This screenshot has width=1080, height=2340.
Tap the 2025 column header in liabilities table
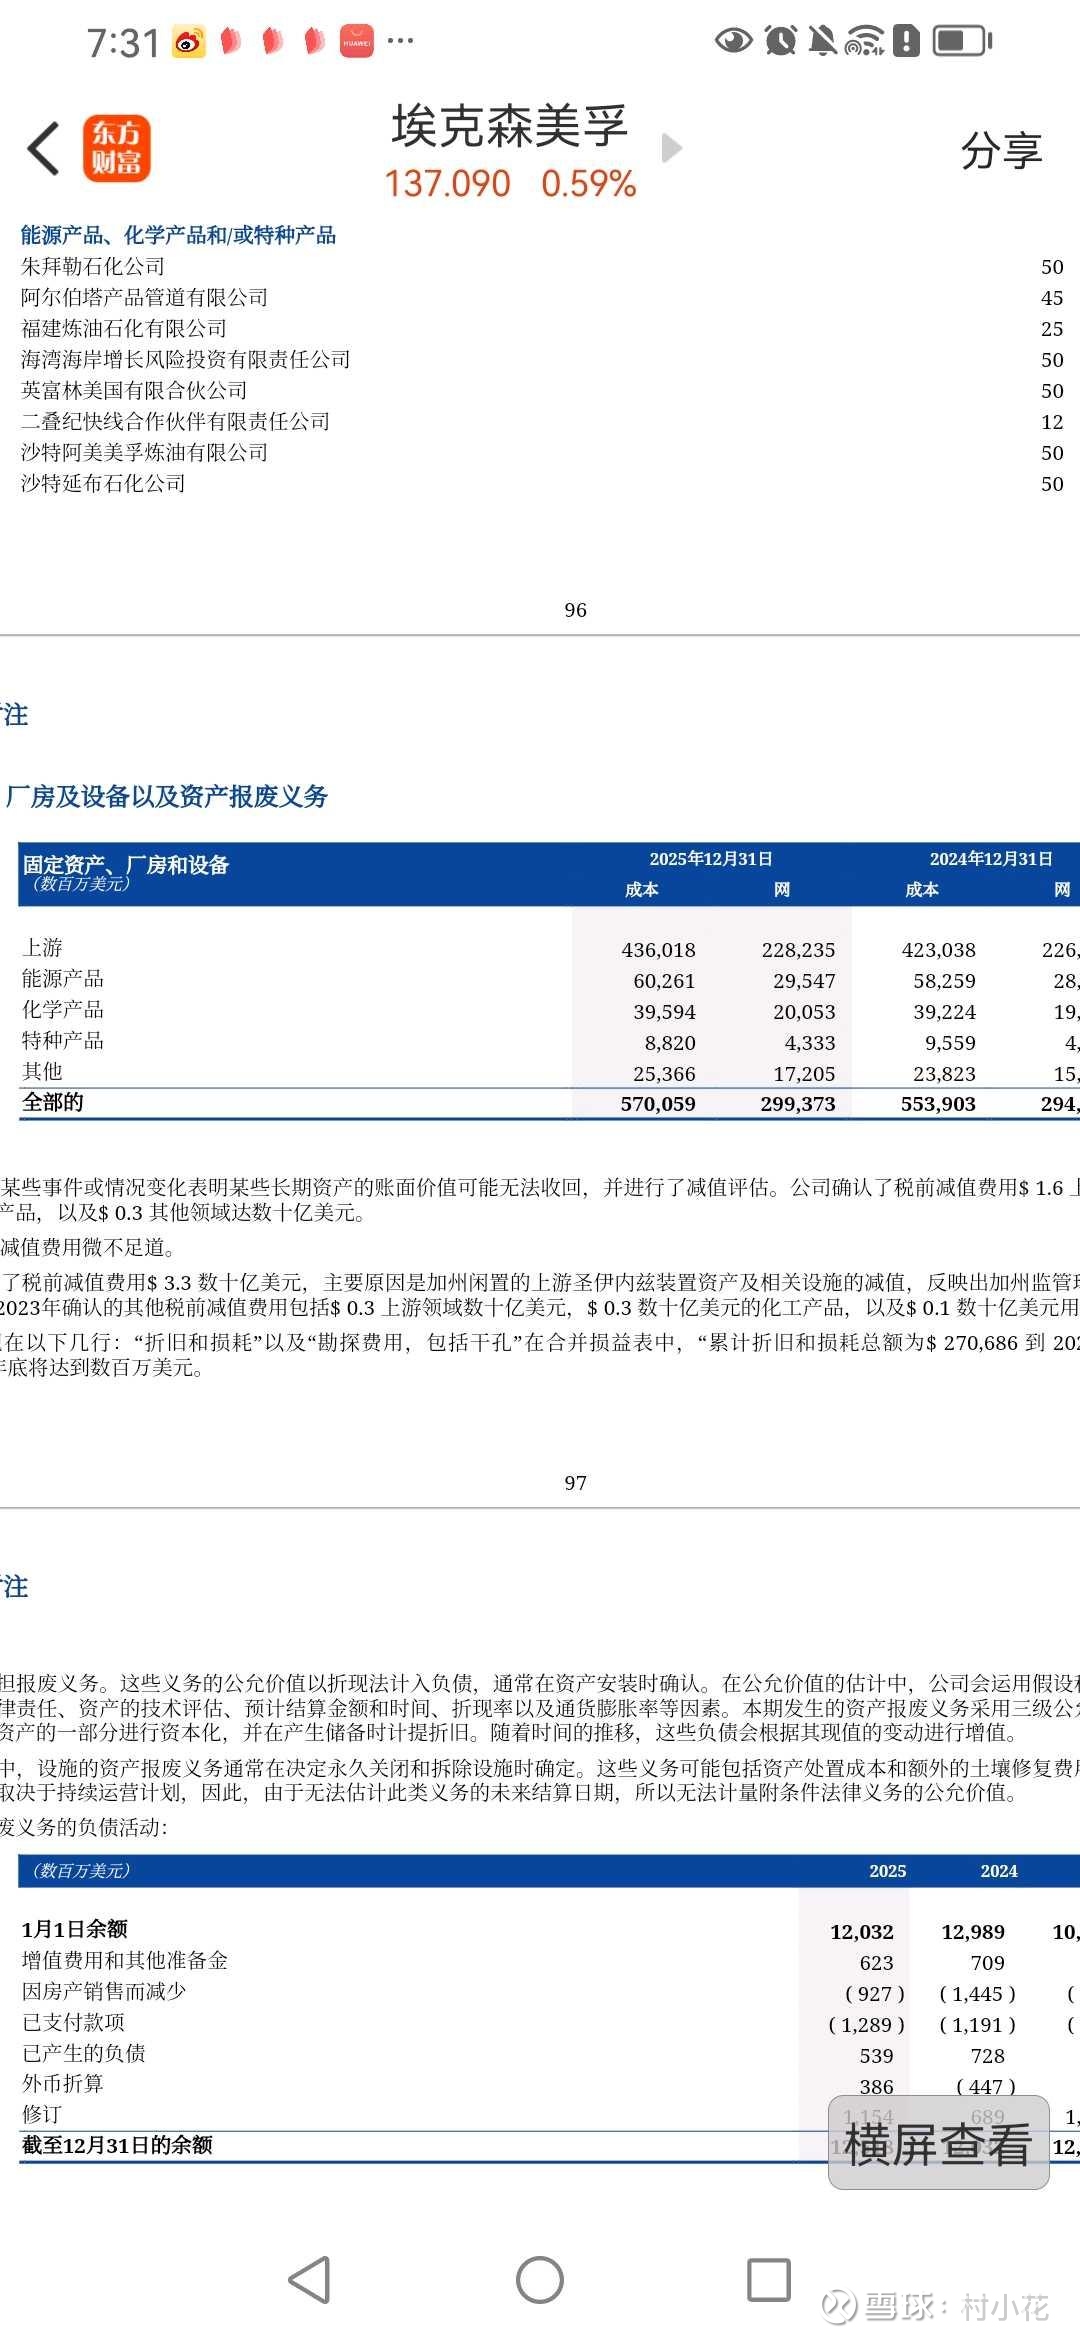[888, 1871]
